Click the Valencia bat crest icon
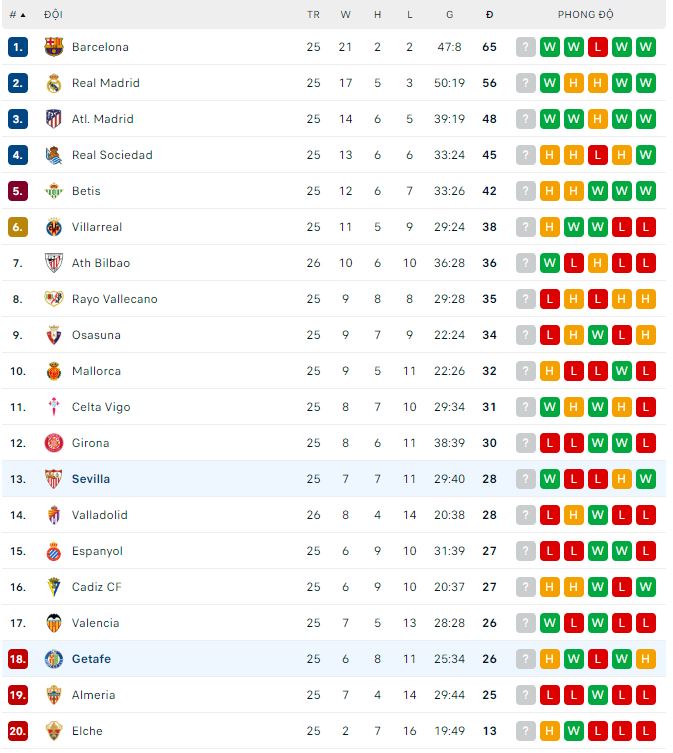 tap(54, 623)
